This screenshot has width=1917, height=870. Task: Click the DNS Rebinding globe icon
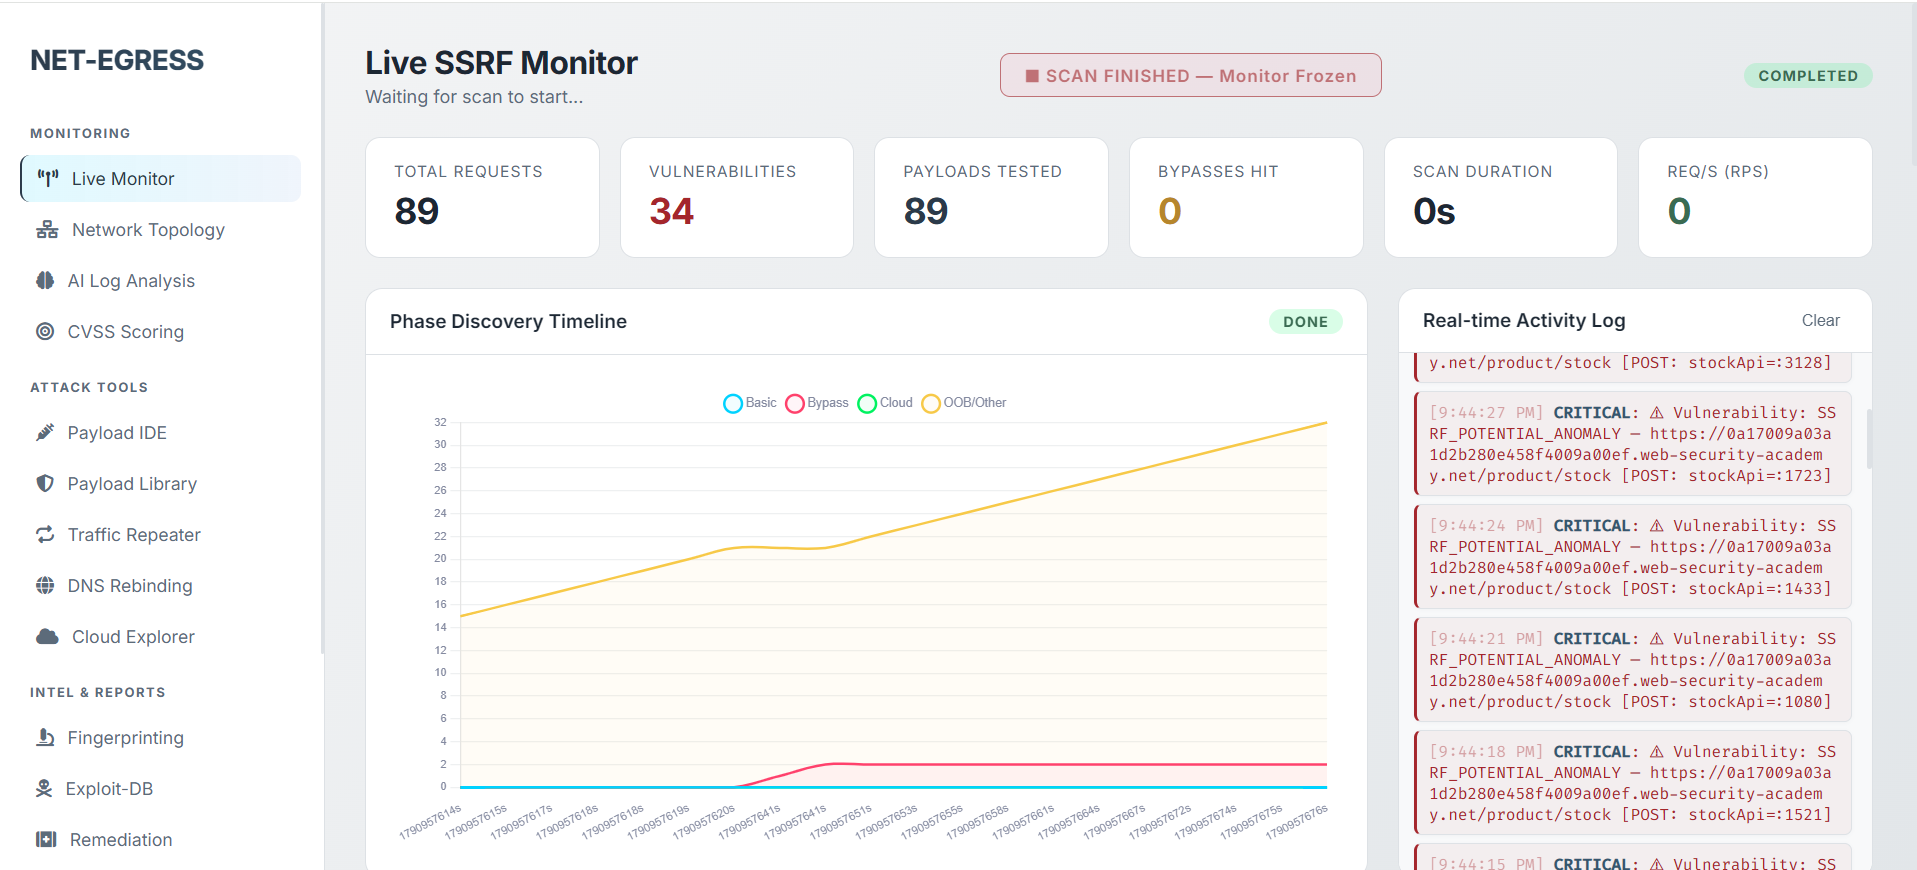coord(45,586)
